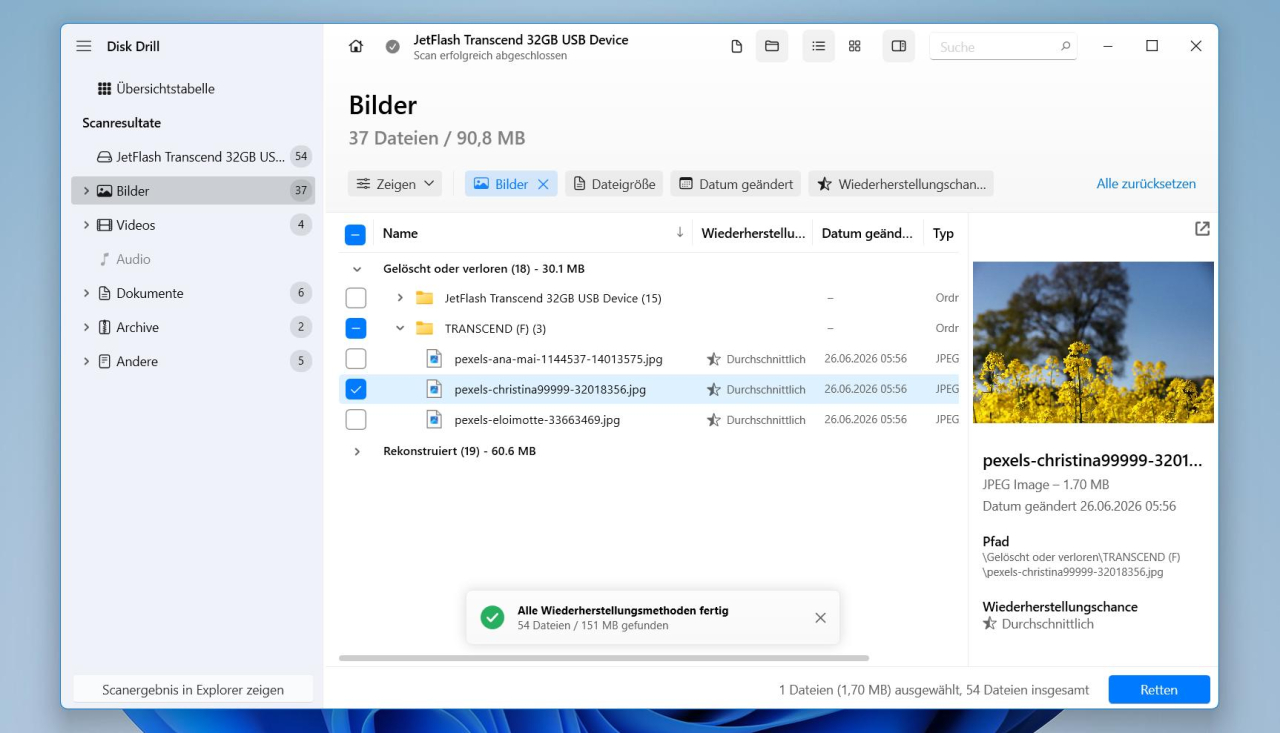Click Scanergebnis in Explorer zeigen
The image size is (1280, 733).
tap(193, 690)
